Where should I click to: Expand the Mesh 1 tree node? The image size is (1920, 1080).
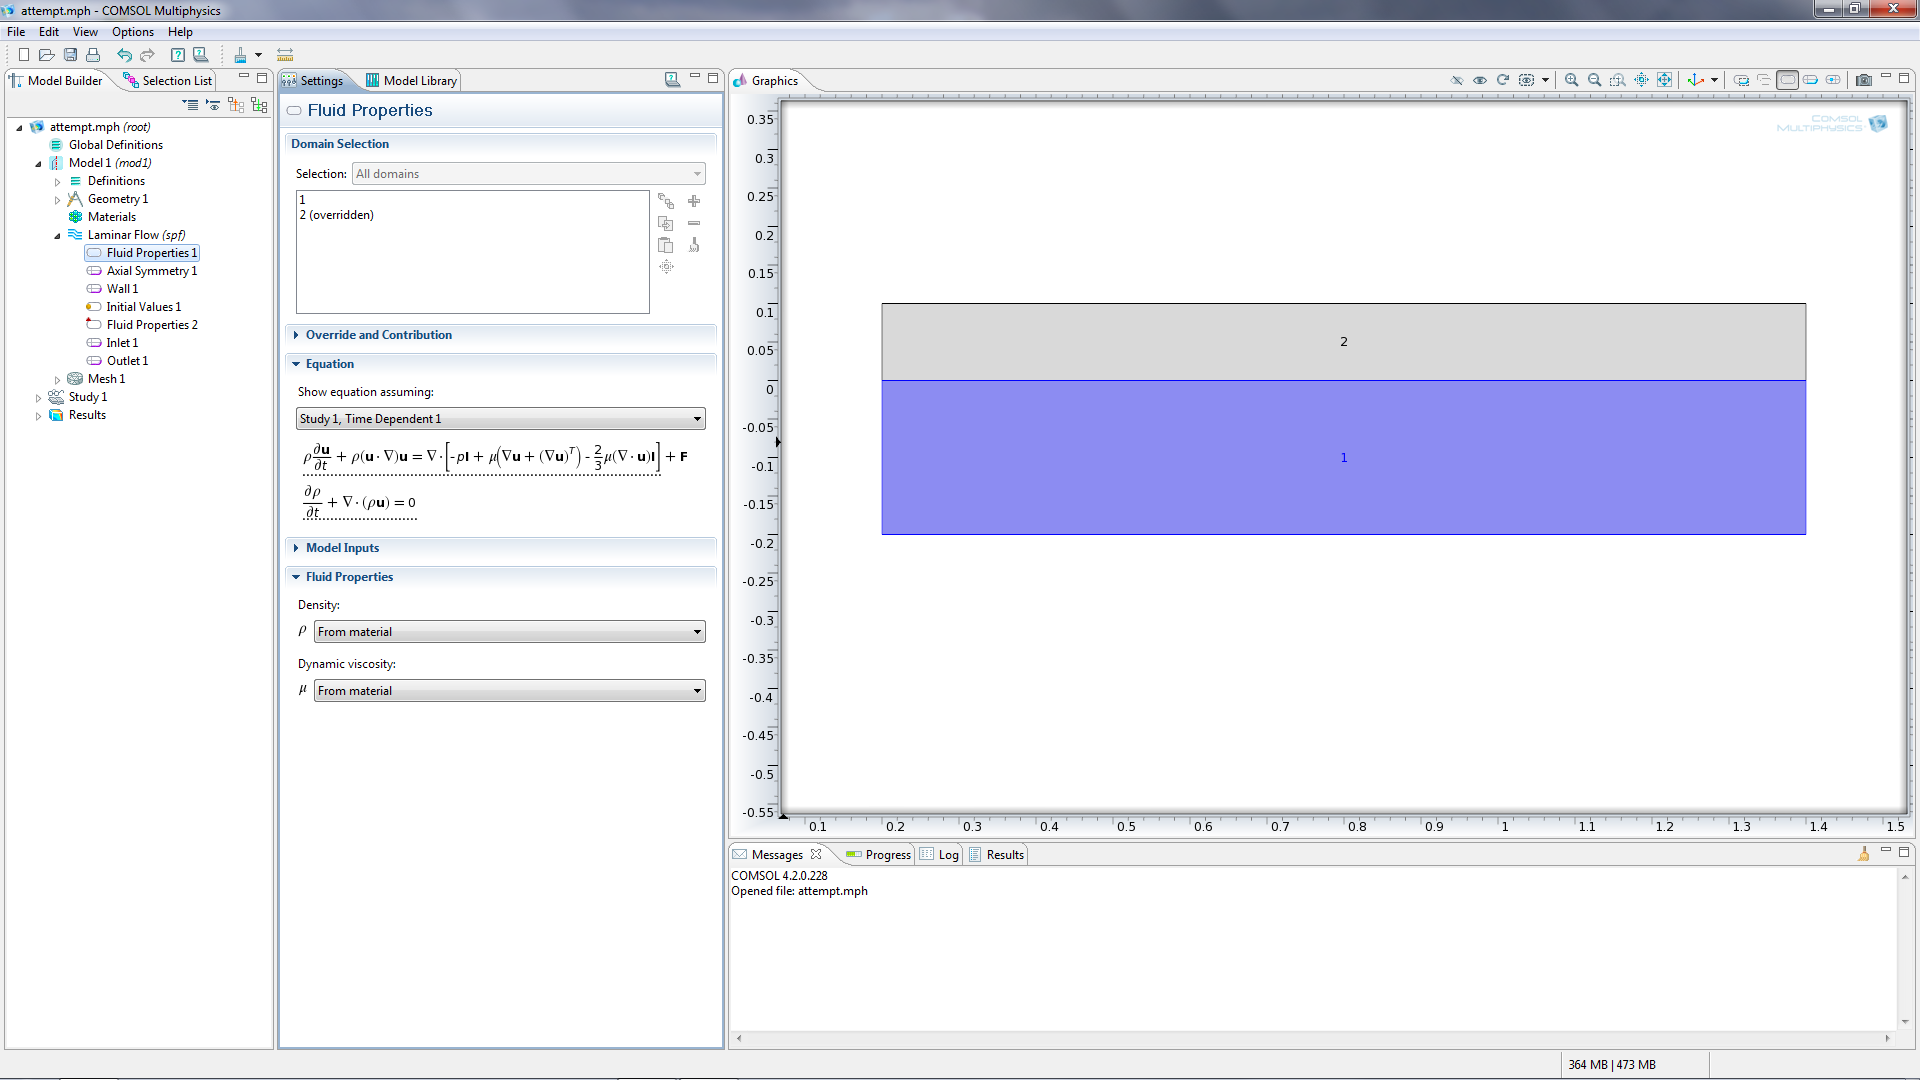point(57,380)
